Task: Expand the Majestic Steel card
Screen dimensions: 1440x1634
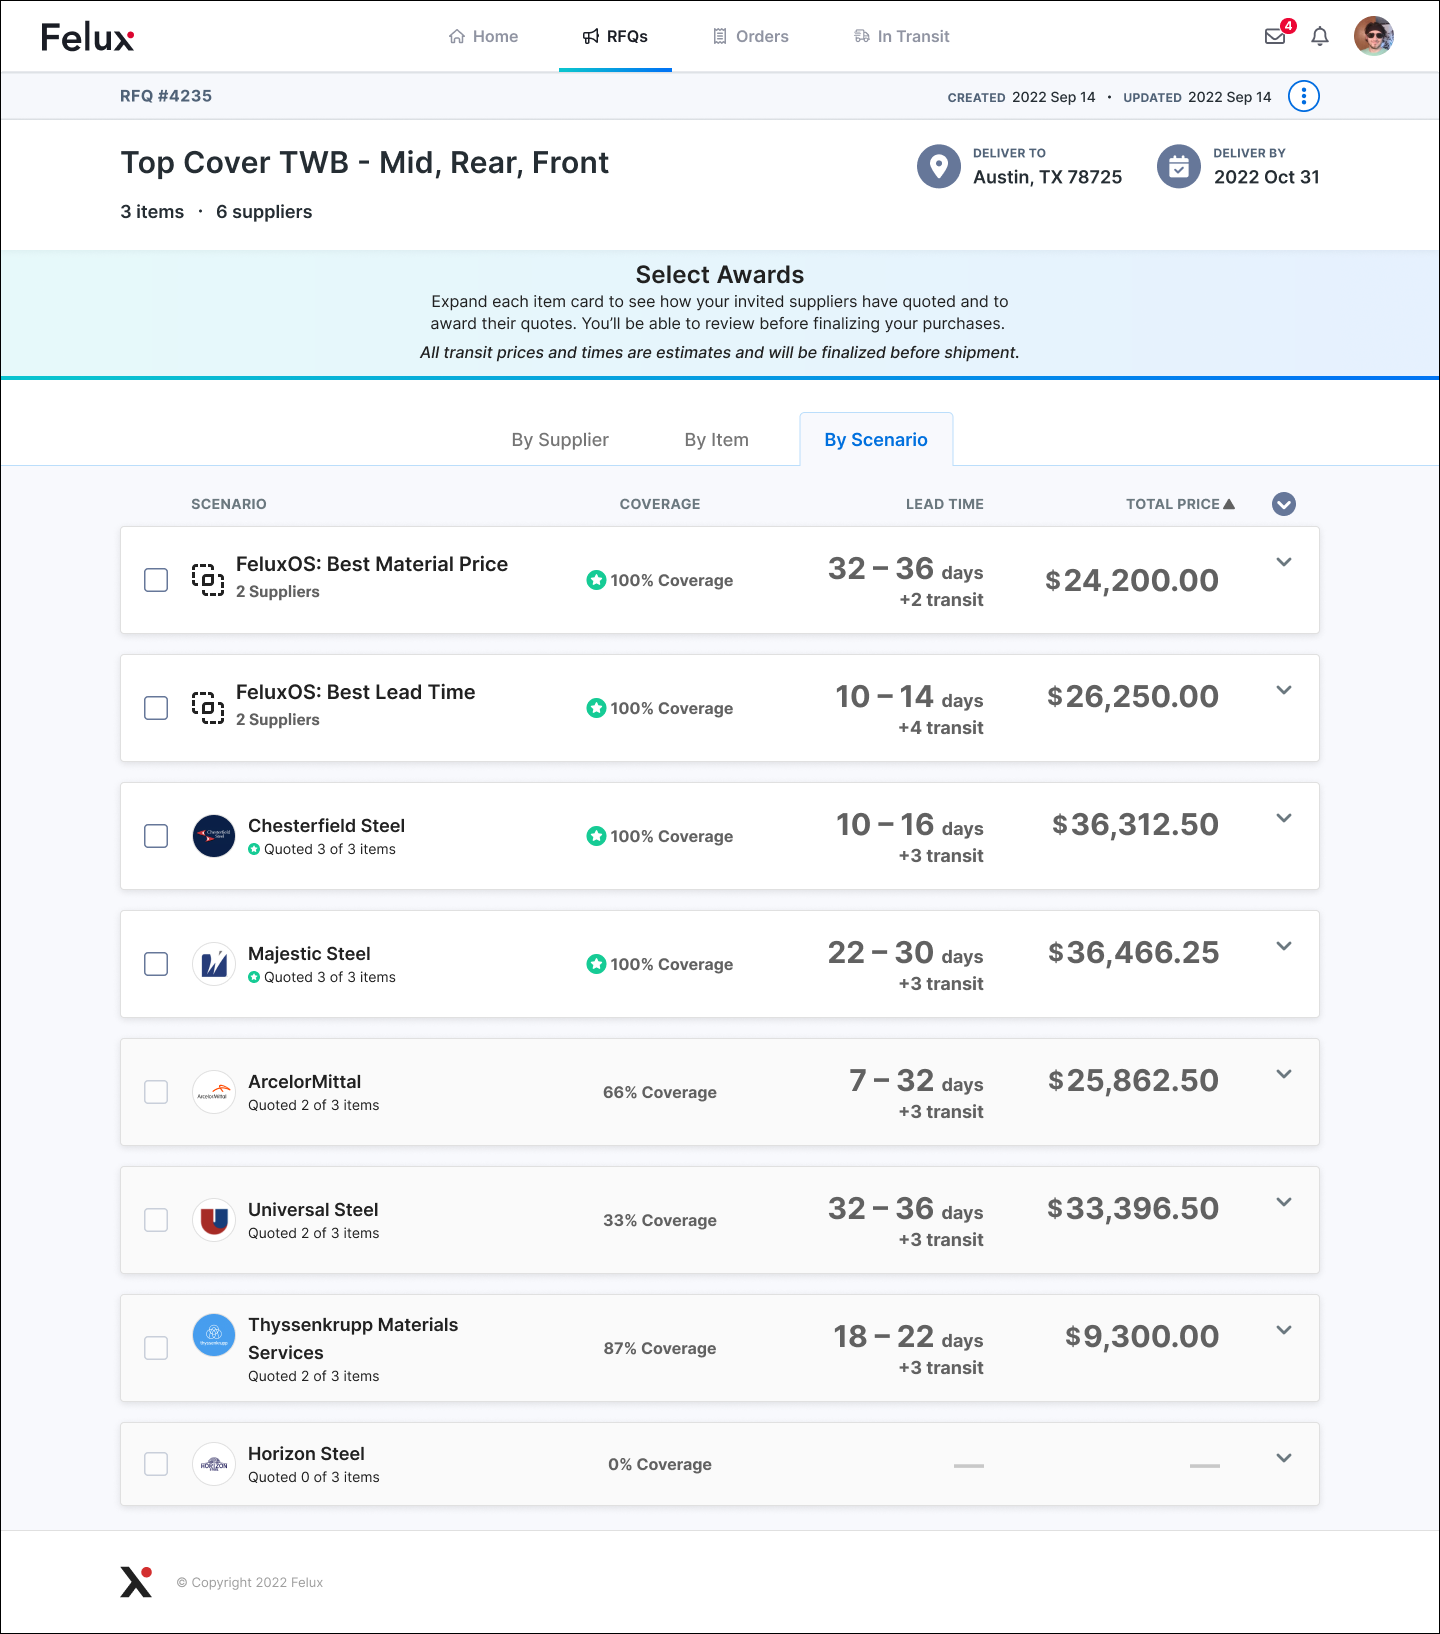Action: [1284, 946]
